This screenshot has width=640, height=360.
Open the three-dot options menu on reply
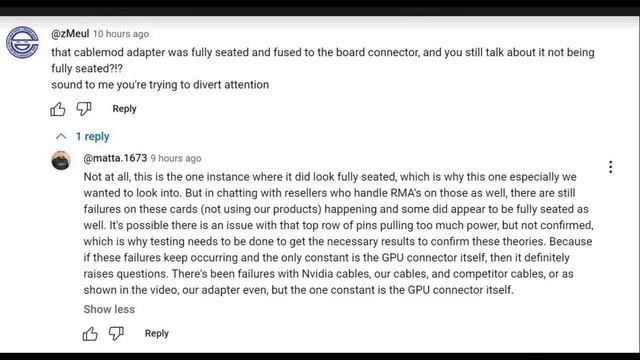pos(611,167)
